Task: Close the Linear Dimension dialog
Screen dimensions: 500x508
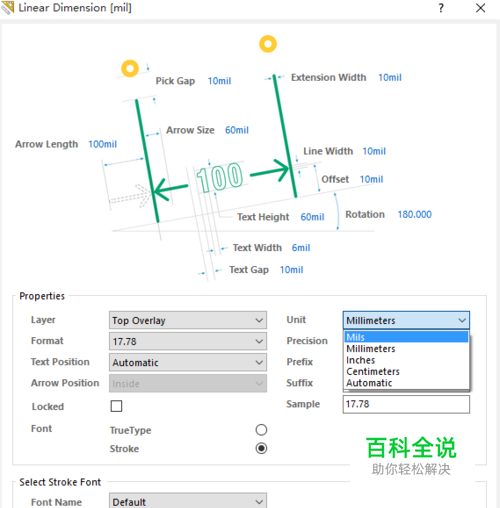Action: (480, 8)
